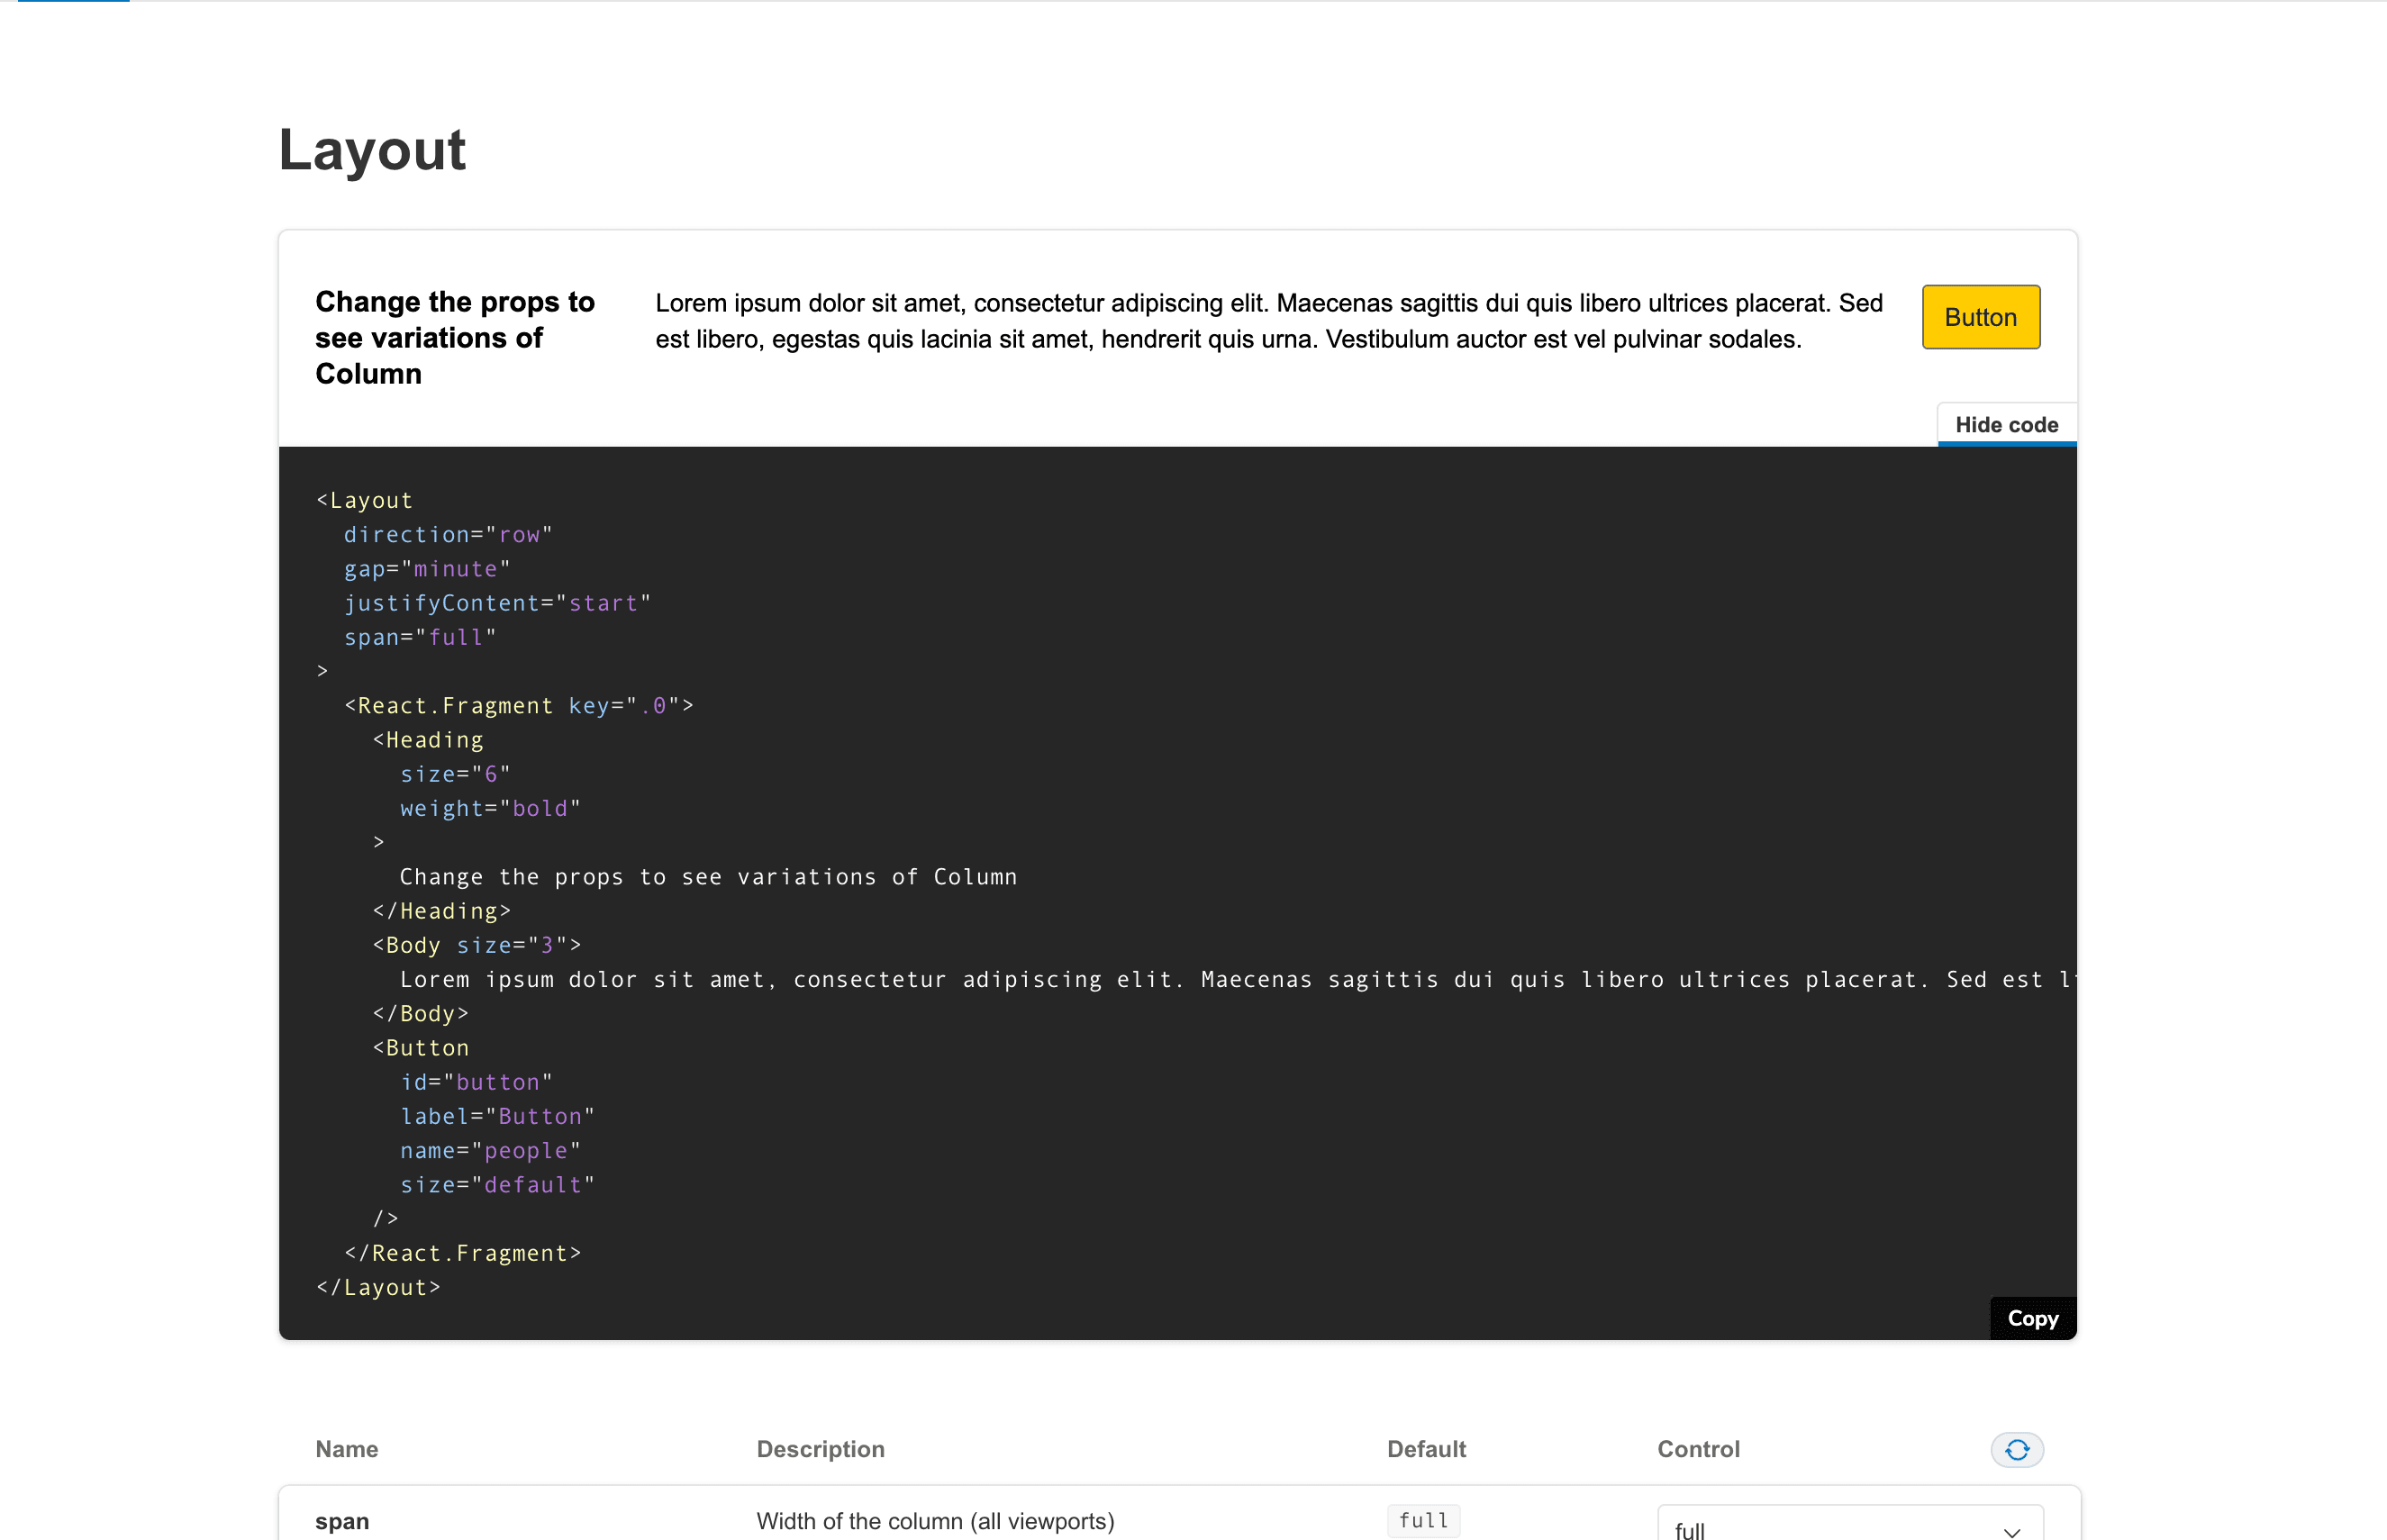Click the span prop name in table

click(342, 1521)
